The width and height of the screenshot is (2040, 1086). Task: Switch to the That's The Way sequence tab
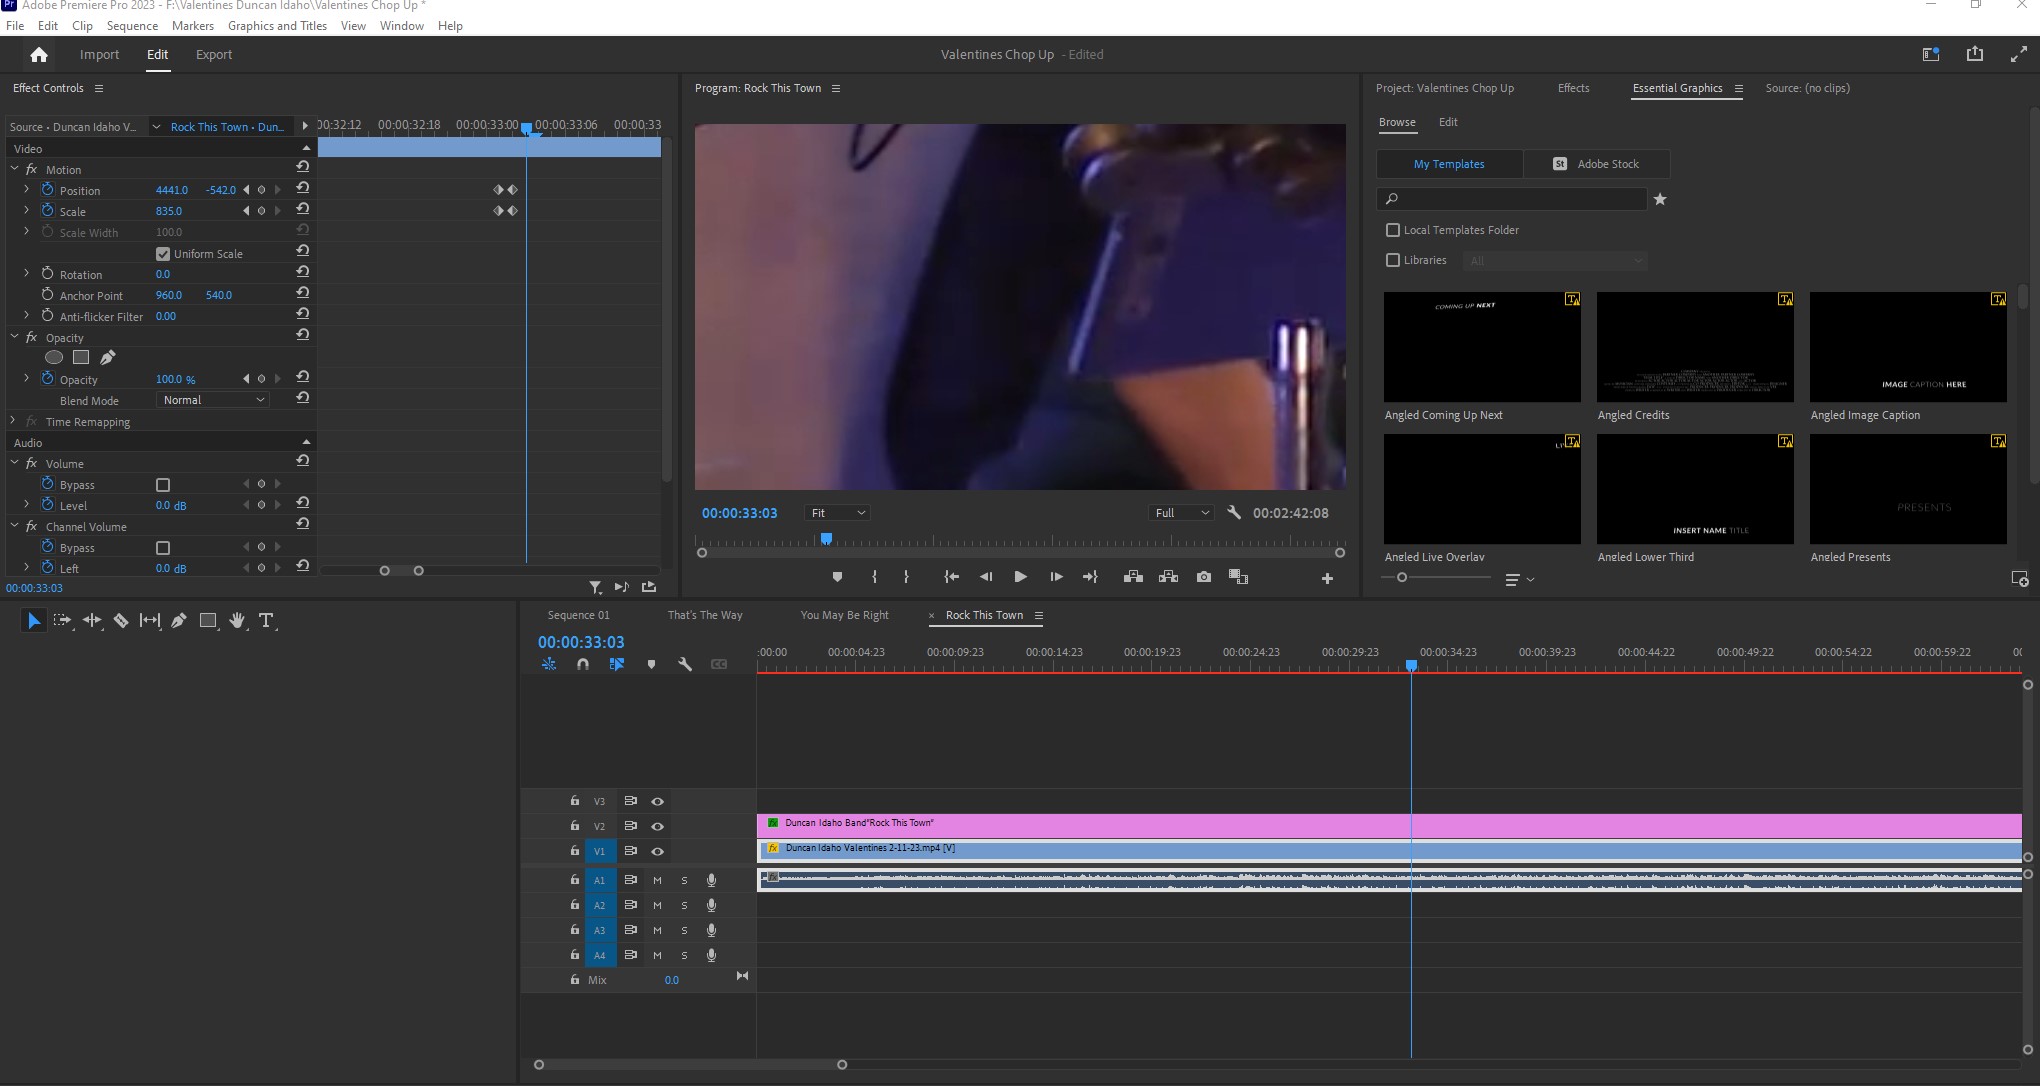[705, 615]
